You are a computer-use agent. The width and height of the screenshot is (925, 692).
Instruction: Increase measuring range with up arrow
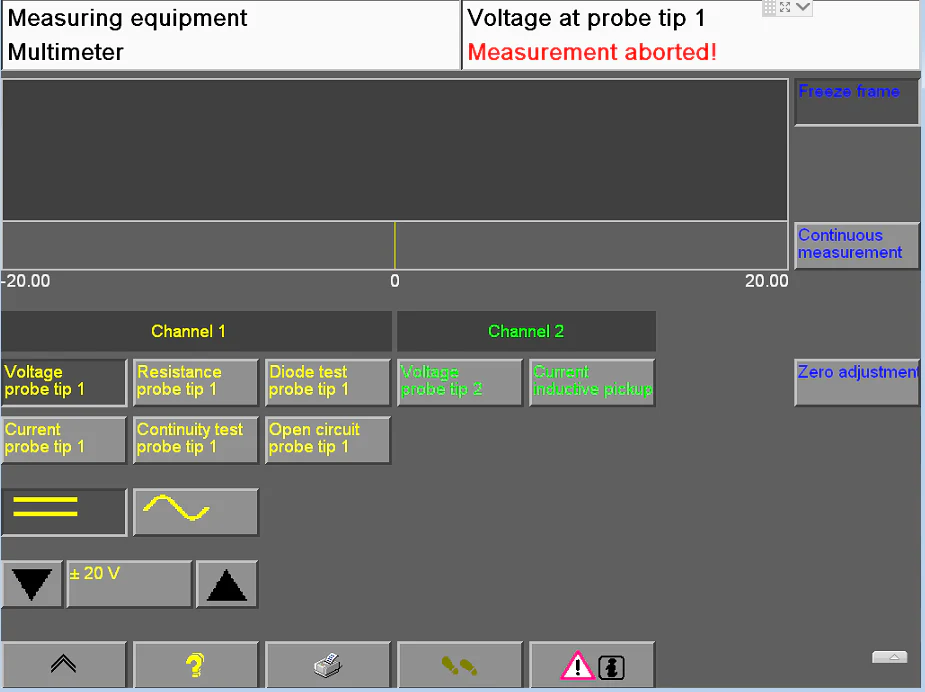coord(227,584)
